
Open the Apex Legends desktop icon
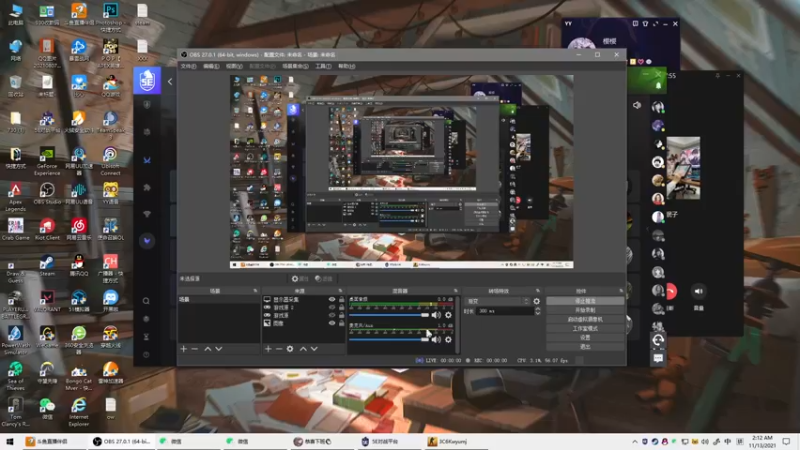pos(15,197)
